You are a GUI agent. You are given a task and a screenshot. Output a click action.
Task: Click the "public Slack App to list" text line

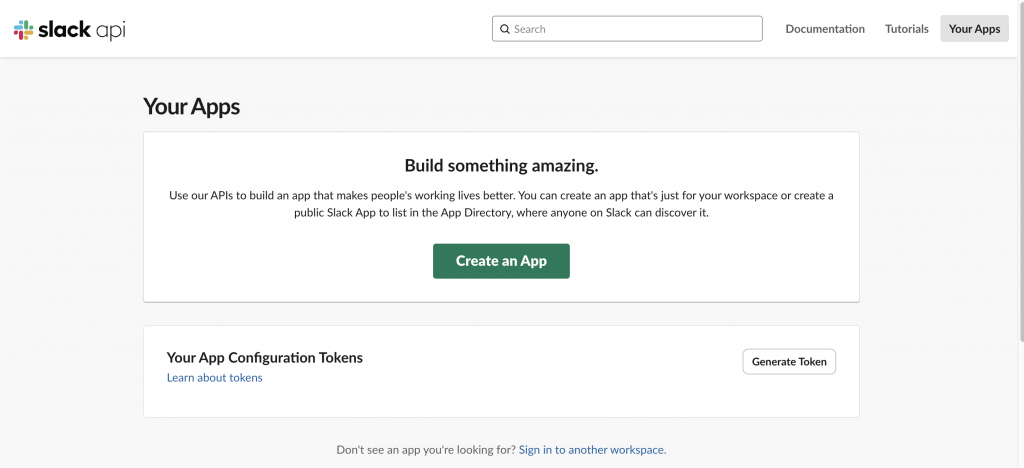coord(501,213)
